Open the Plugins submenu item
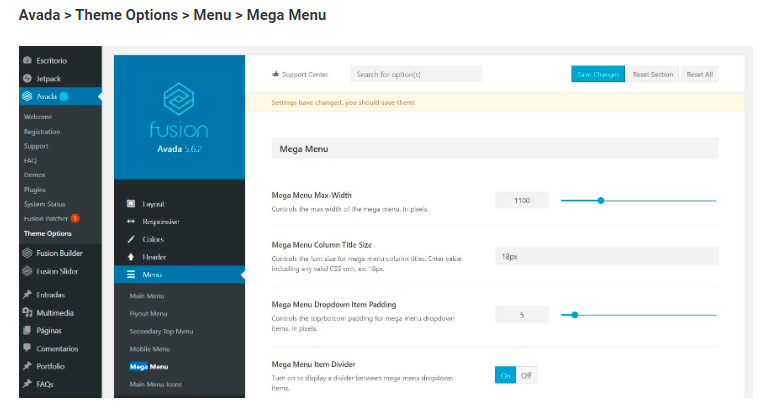The width and height of the screenshot is (784, 418). click(35, 190)
